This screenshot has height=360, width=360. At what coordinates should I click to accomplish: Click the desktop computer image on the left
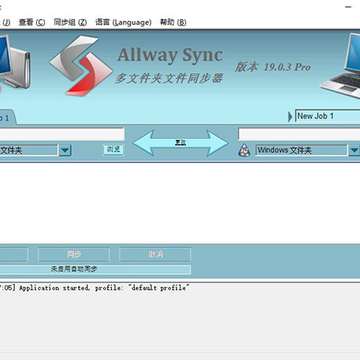point(15,62)
